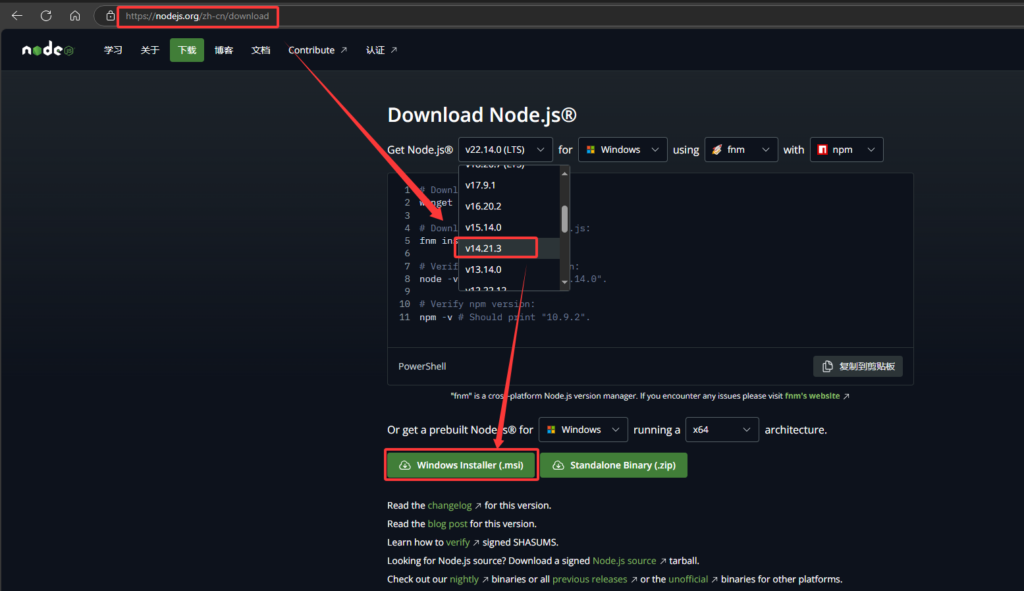Choose v14.21.3 from version list
The image size is (1024, 591).
pyautogui.click(x=509, y=248)
